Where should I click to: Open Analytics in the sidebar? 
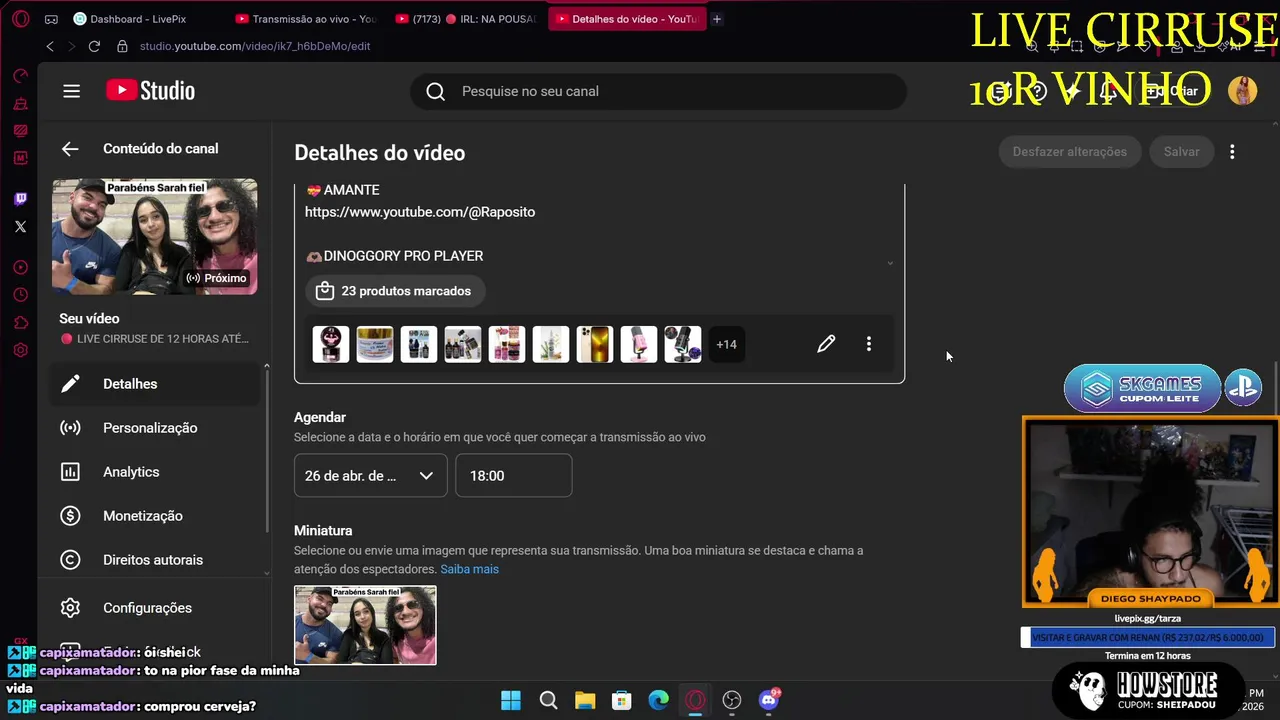155,472
